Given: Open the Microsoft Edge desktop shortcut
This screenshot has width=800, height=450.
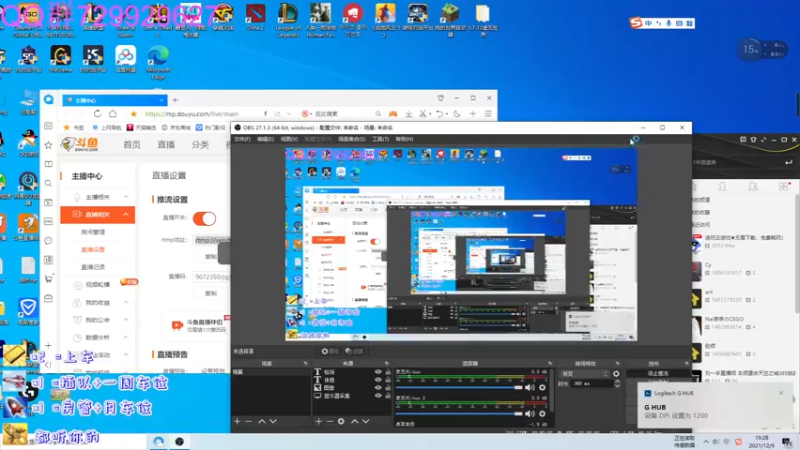Looking at the screenshot, I should coord(158,62).
